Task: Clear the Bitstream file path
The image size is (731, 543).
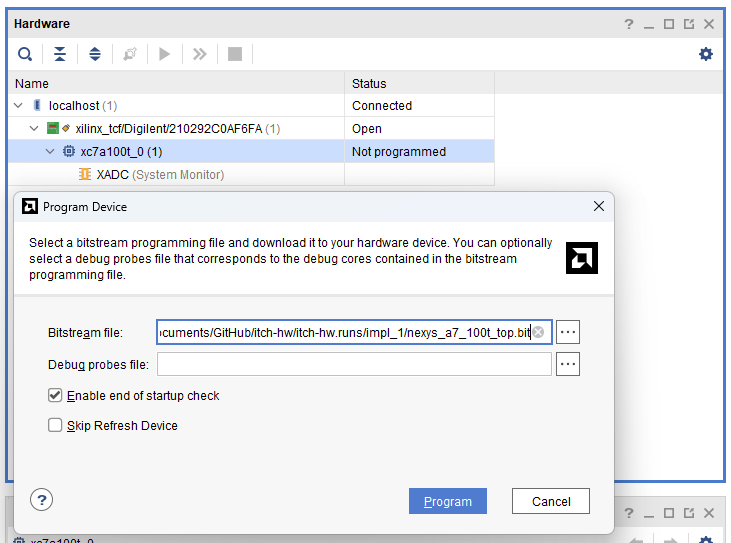Action: pos(538,332)
